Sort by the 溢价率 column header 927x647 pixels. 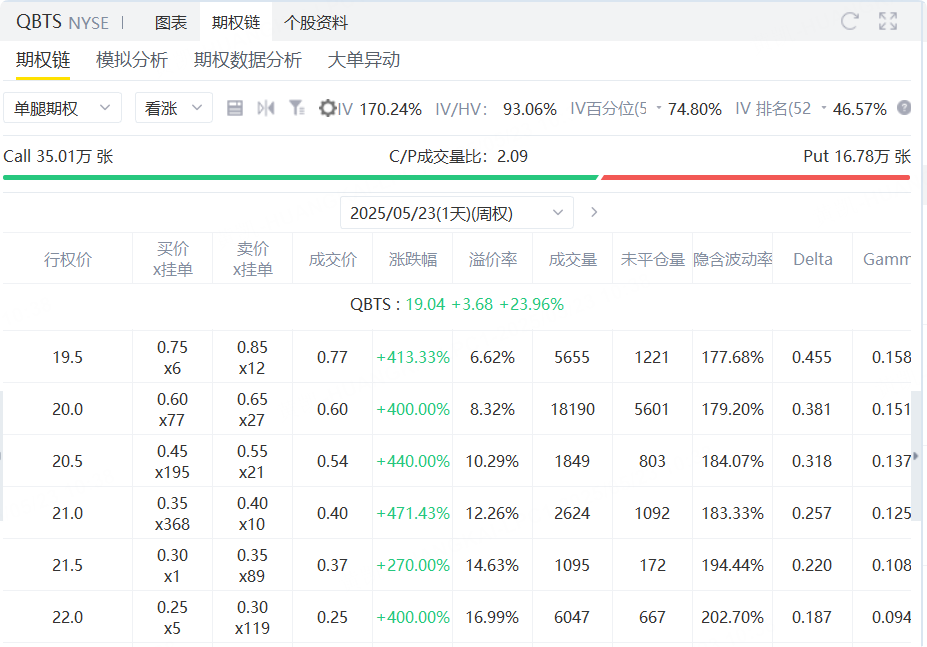tap(492, 259)
